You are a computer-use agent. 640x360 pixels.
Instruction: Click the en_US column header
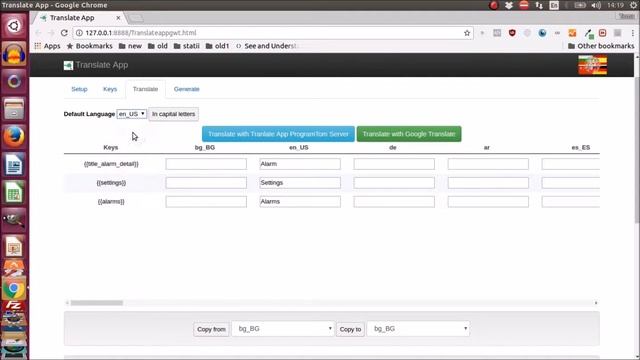click(298, 147)
